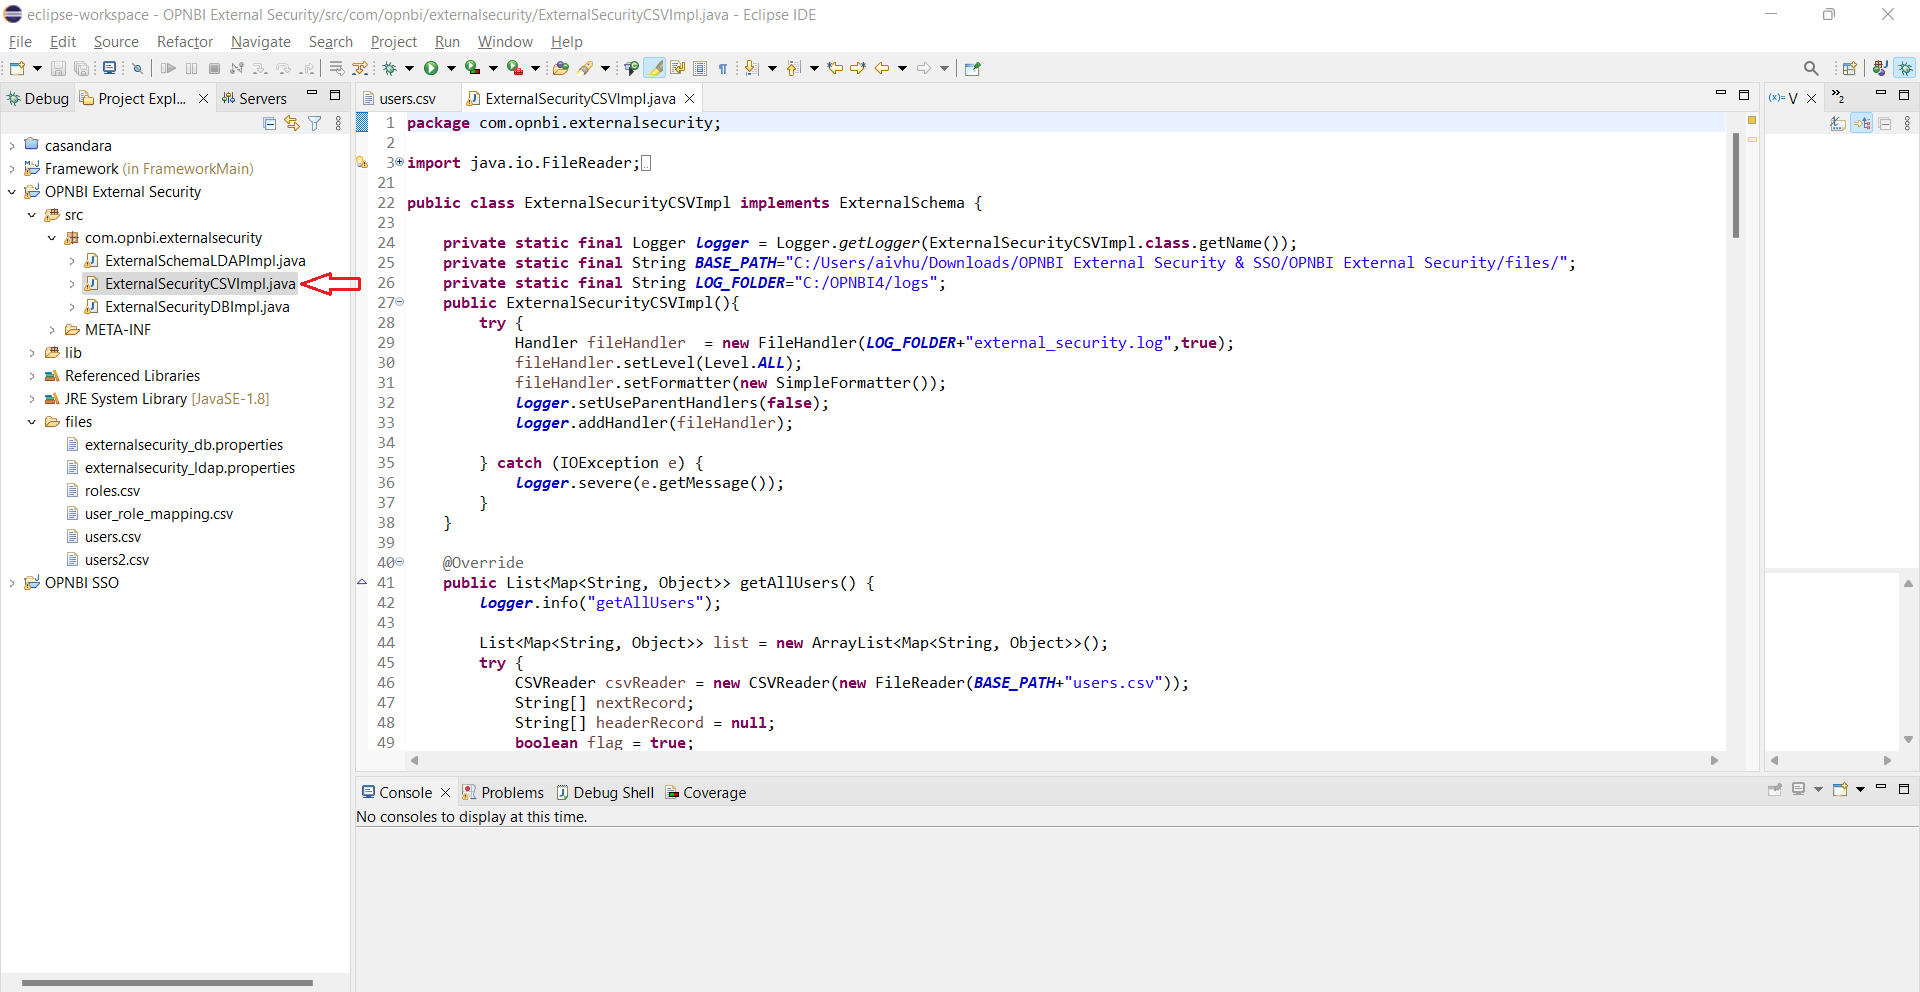Toggle Skip All Breakpoints
Image resolution: width=1920 pixels, height=992 pixels.
[137, 68]
